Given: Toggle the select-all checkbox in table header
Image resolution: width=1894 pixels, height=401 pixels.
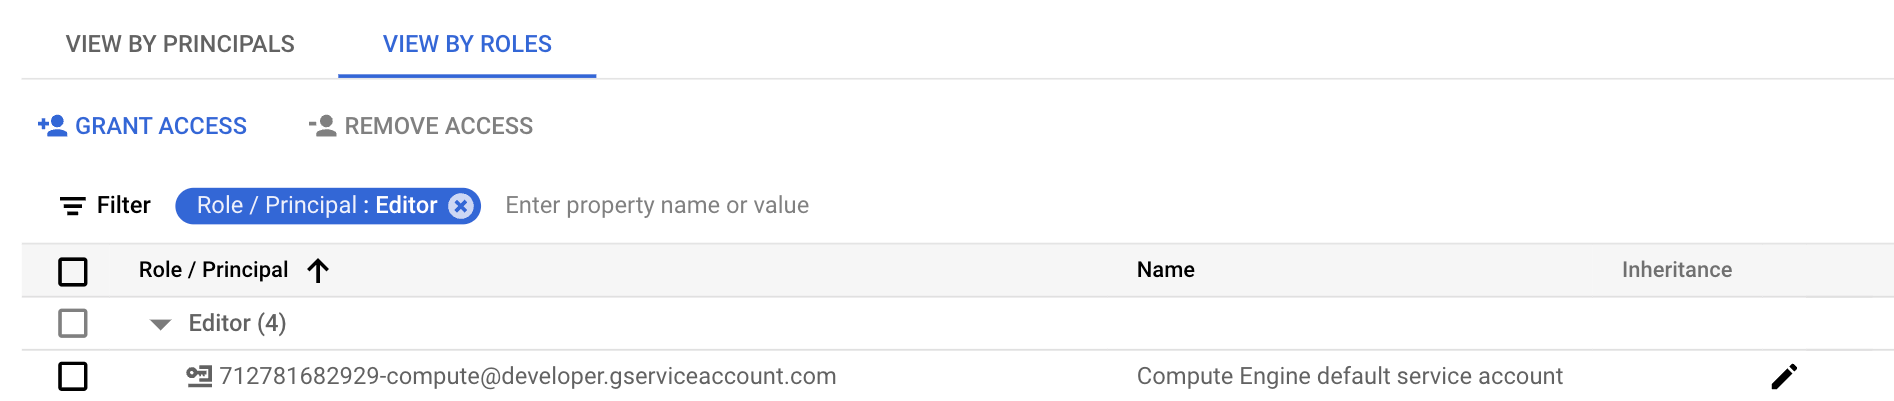Looking at the screenshot, I should 73,271.
